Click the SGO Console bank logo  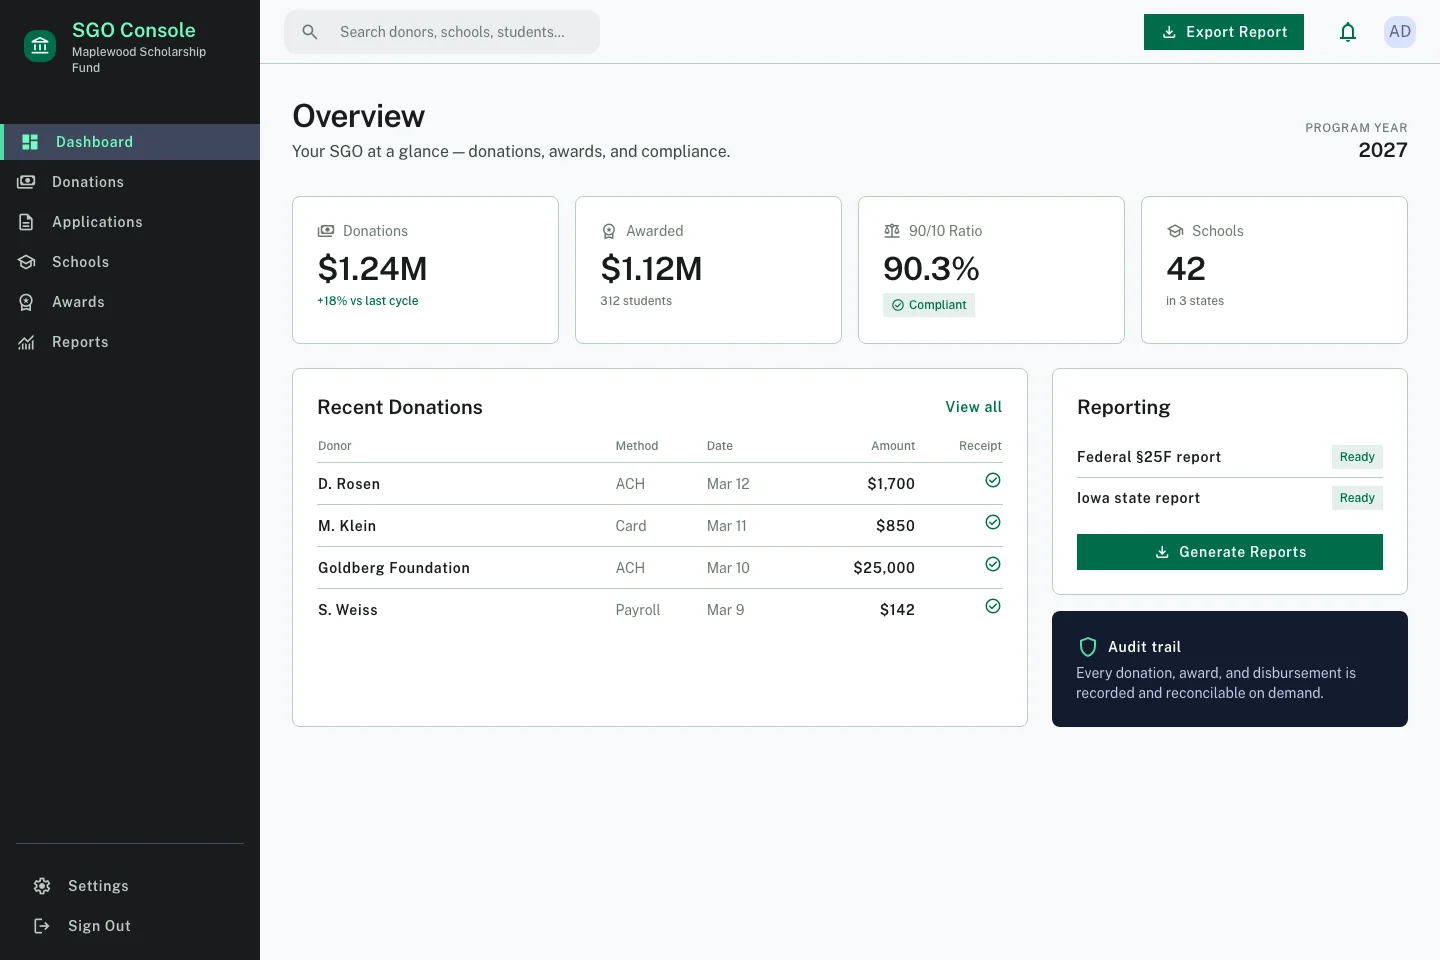point(40,45)
